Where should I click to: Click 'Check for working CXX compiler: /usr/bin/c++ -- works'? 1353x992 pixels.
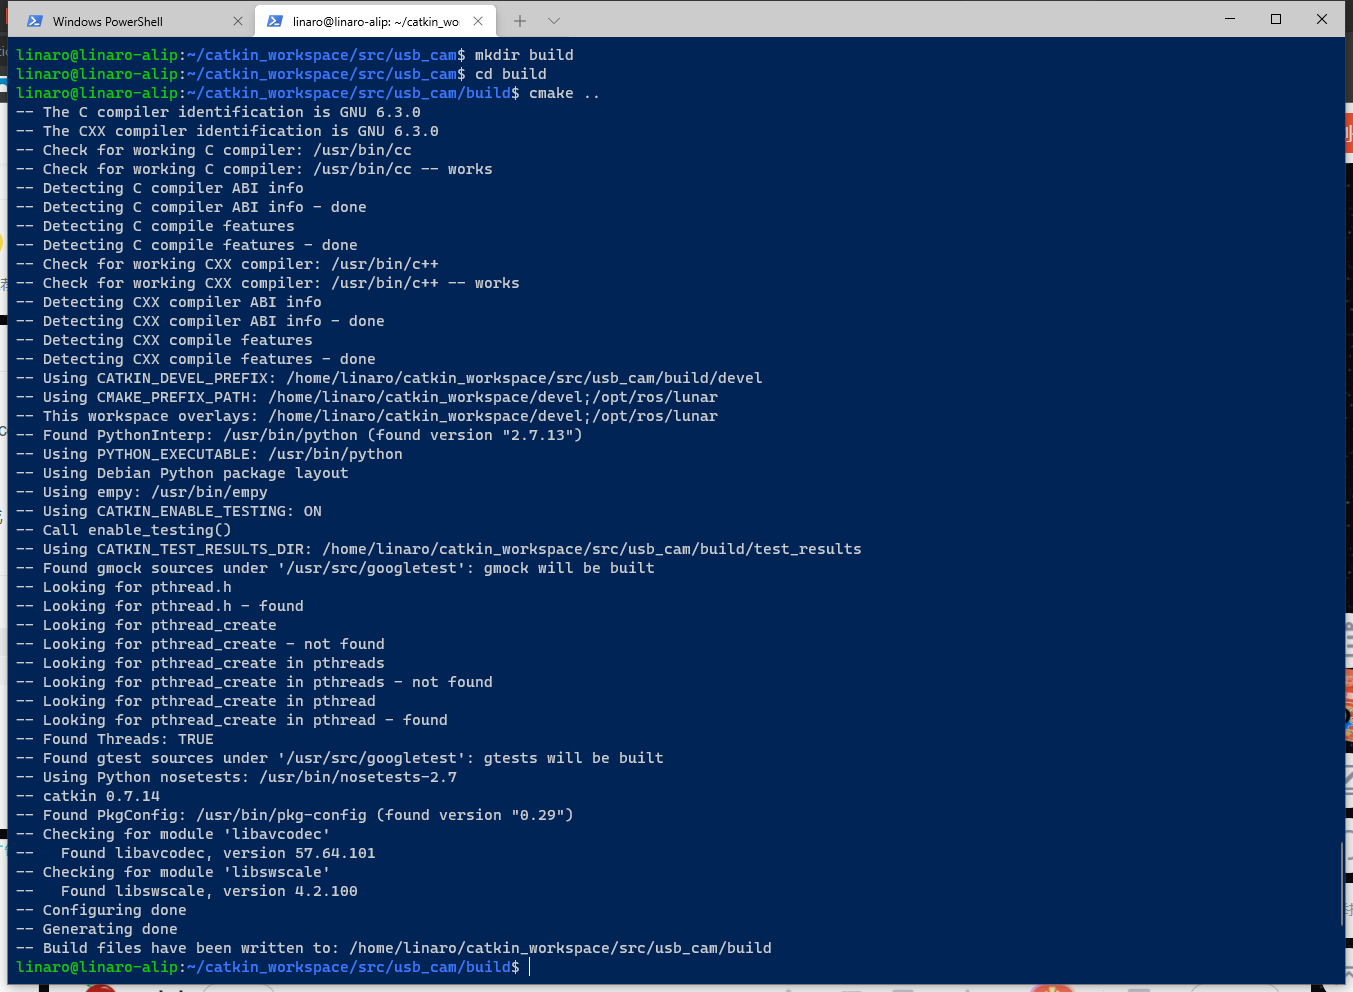tap(268, 283)
